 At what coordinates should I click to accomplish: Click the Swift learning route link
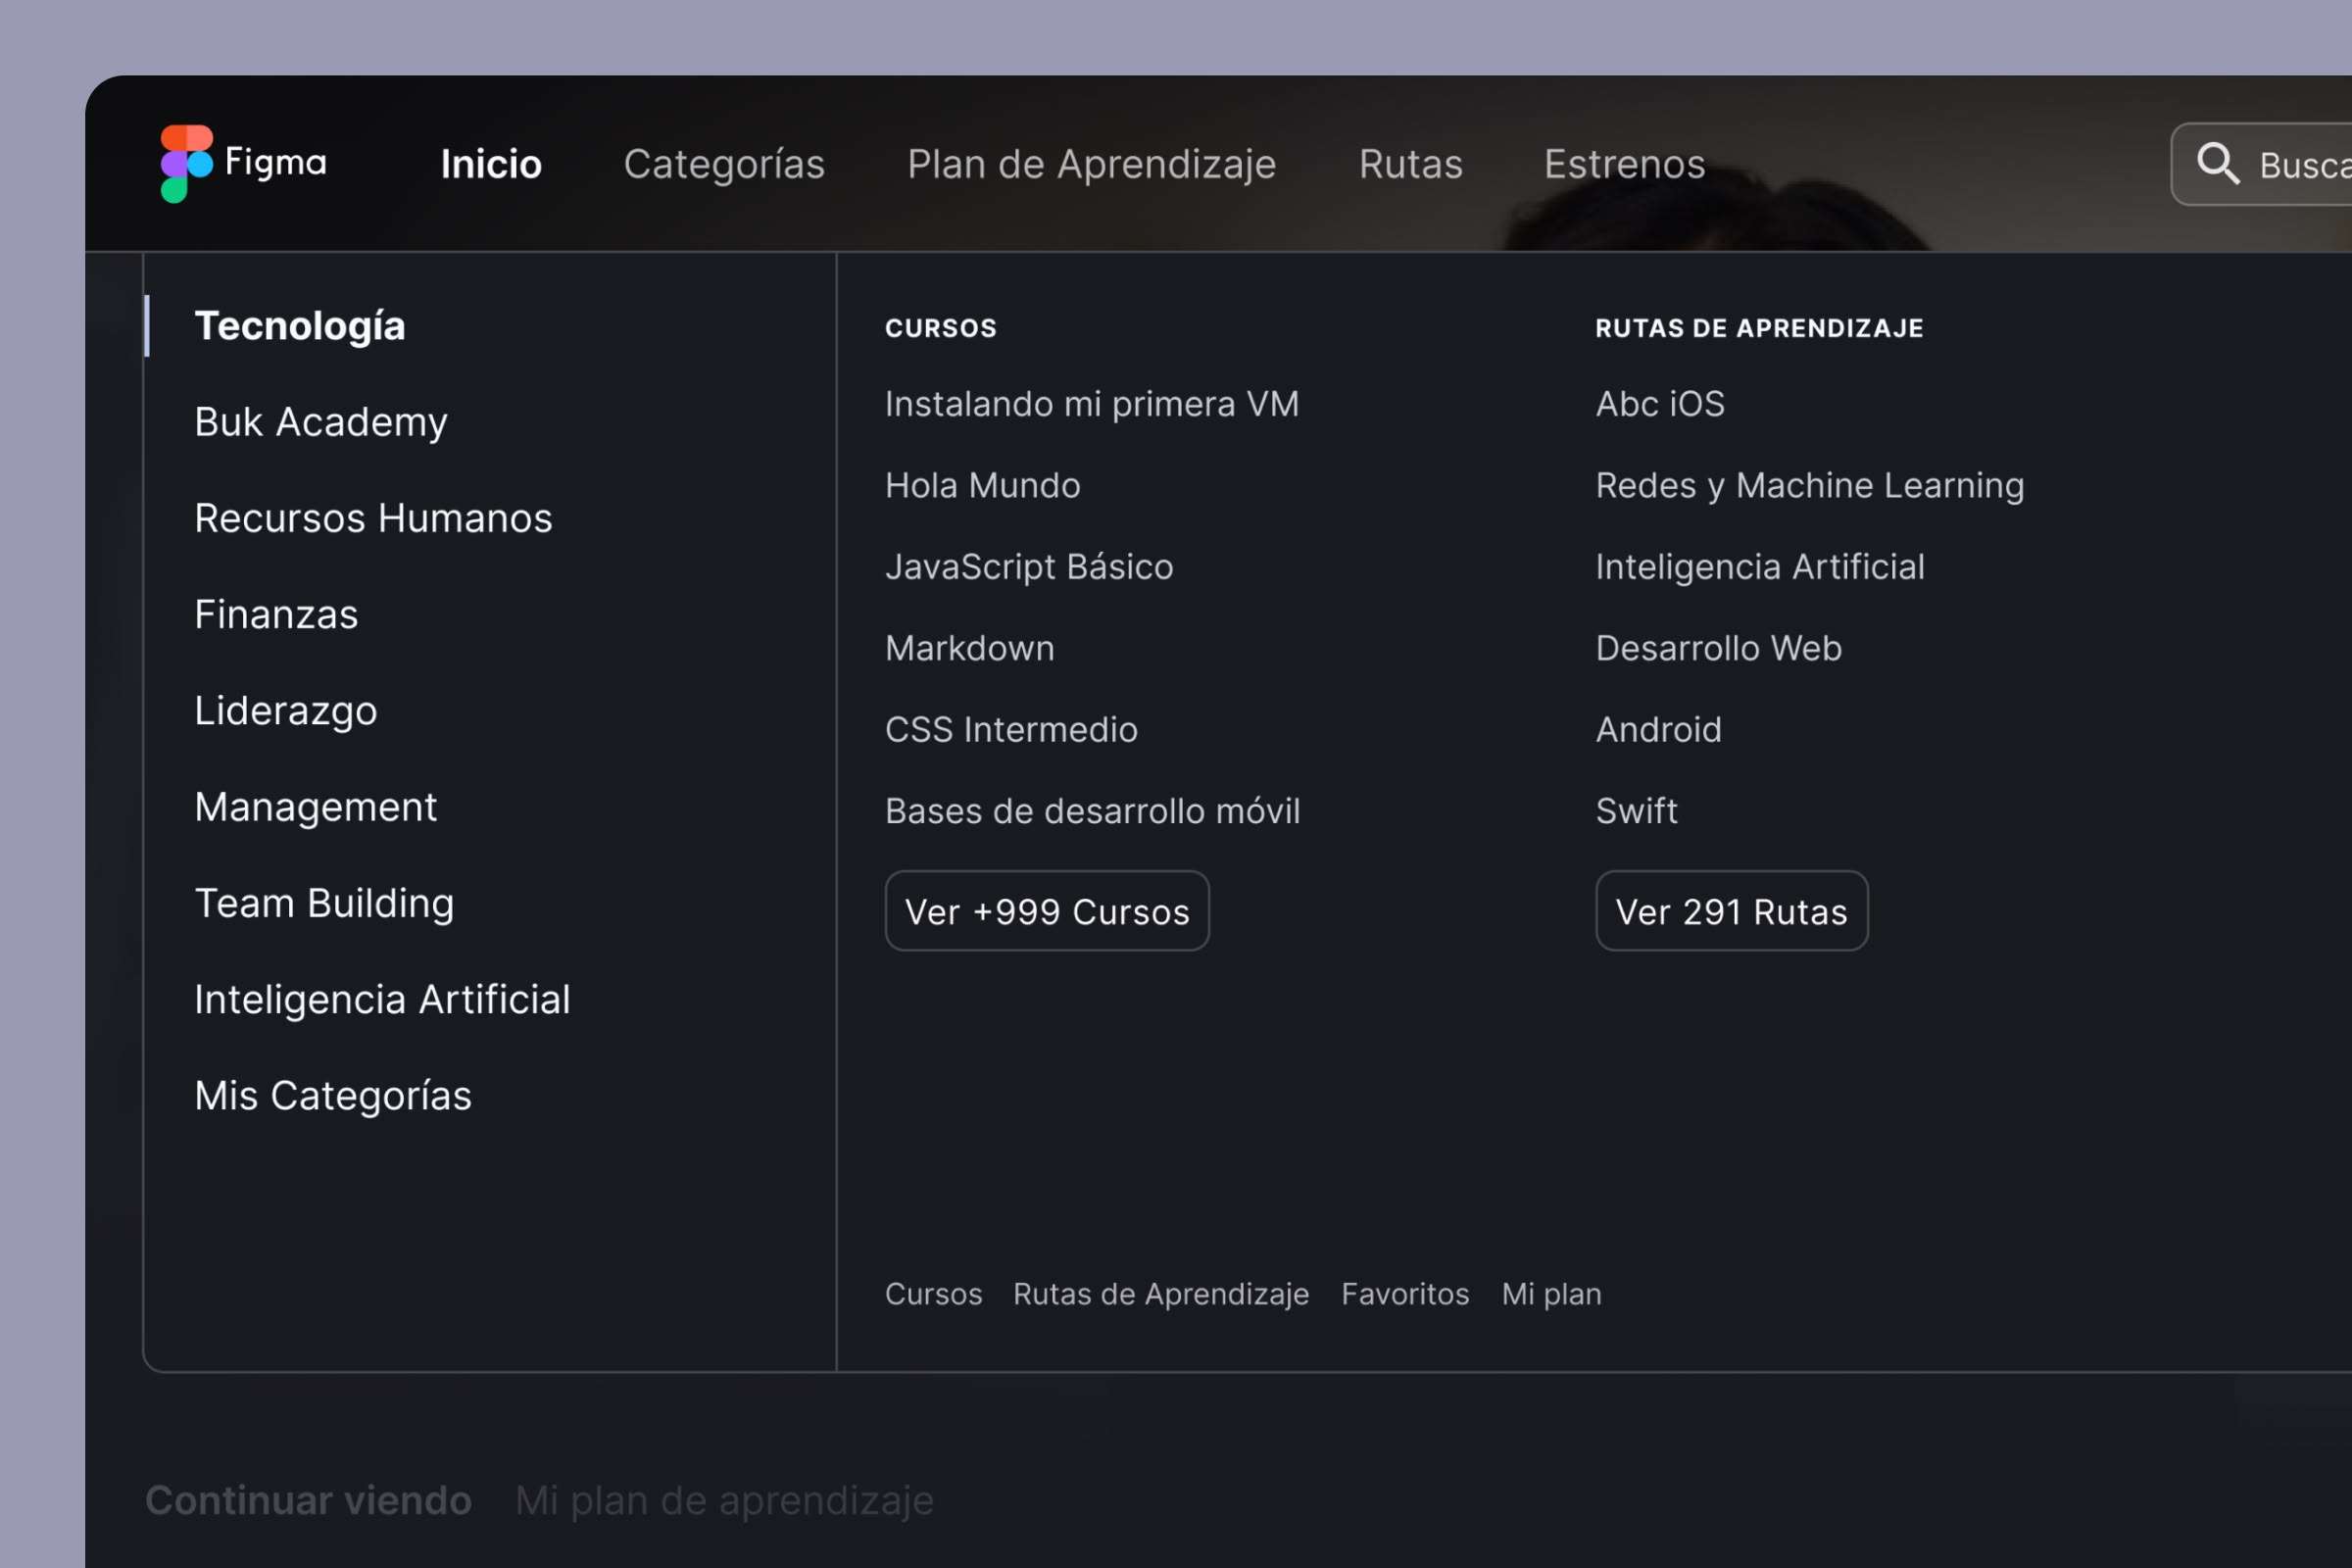(1635, 811)
